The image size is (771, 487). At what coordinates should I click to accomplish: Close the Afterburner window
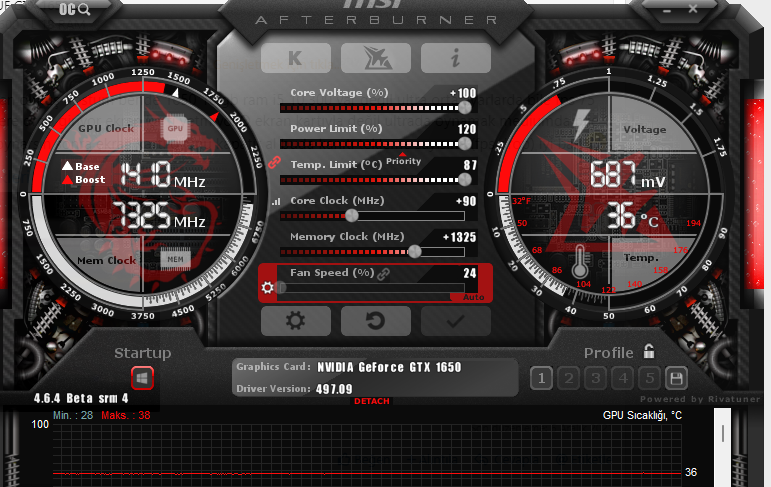coord(693,9)
